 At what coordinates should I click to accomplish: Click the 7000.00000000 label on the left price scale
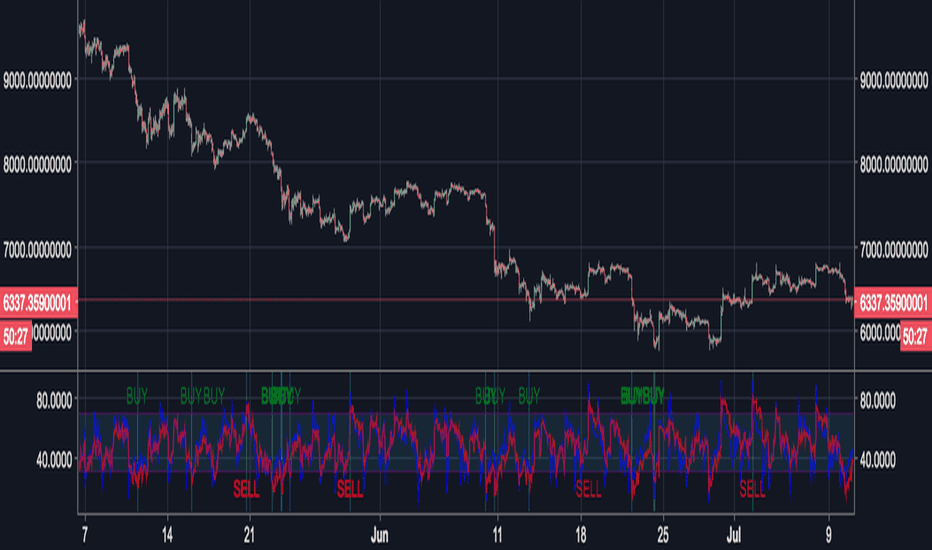(x=37, y=250)
